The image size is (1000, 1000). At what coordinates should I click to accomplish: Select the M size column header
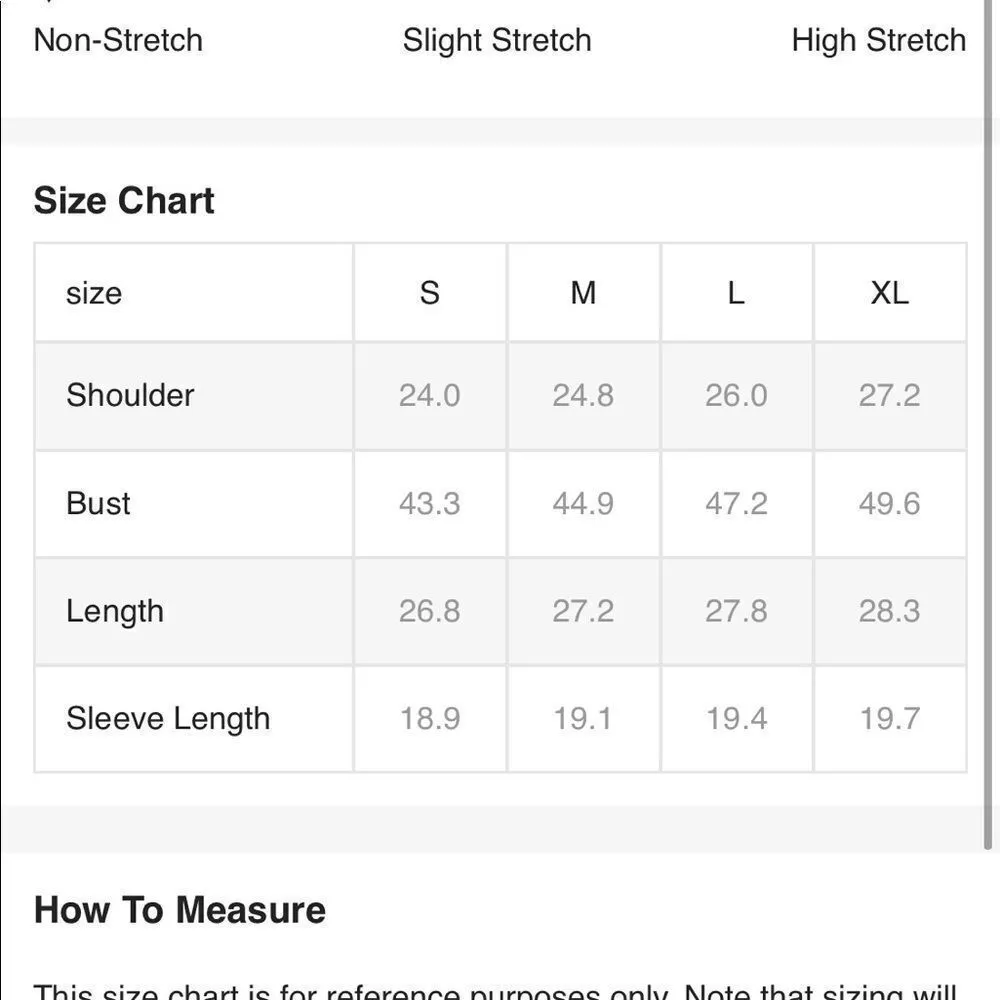pyautogui.click(x=583, y=293)
